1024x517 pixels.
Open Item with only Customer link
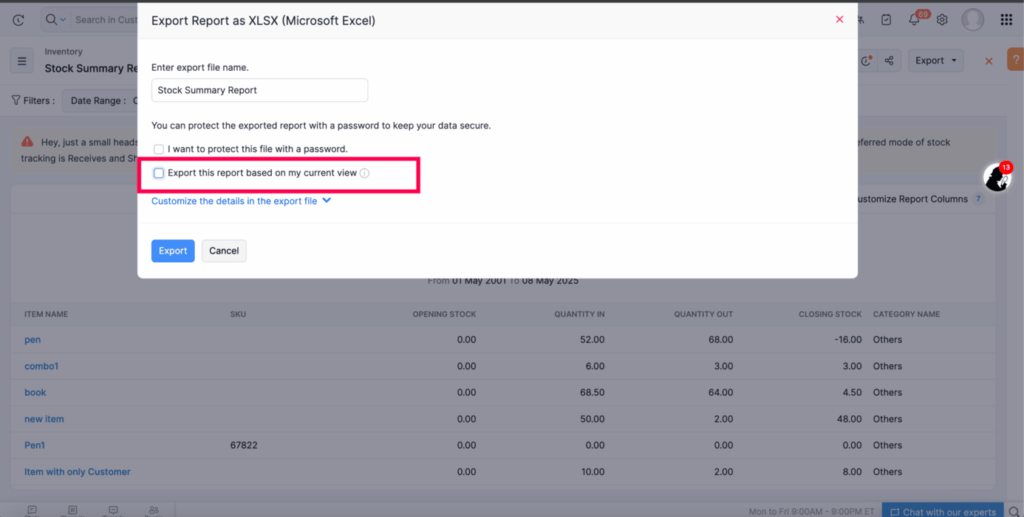pos(77,471)
